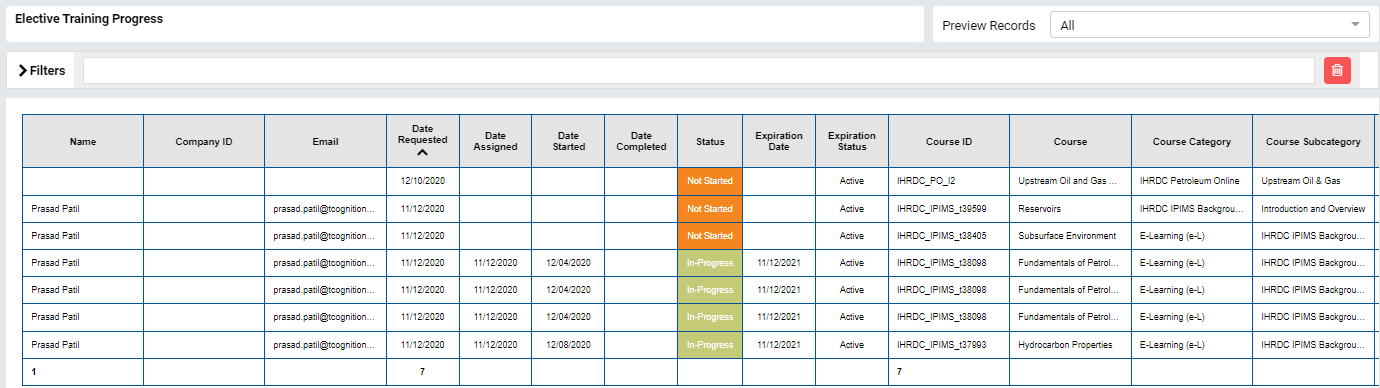The width and height of the screenshot is (1380, 388).
Task: Sort by Date Started column header
Action: tap(568, 142)
